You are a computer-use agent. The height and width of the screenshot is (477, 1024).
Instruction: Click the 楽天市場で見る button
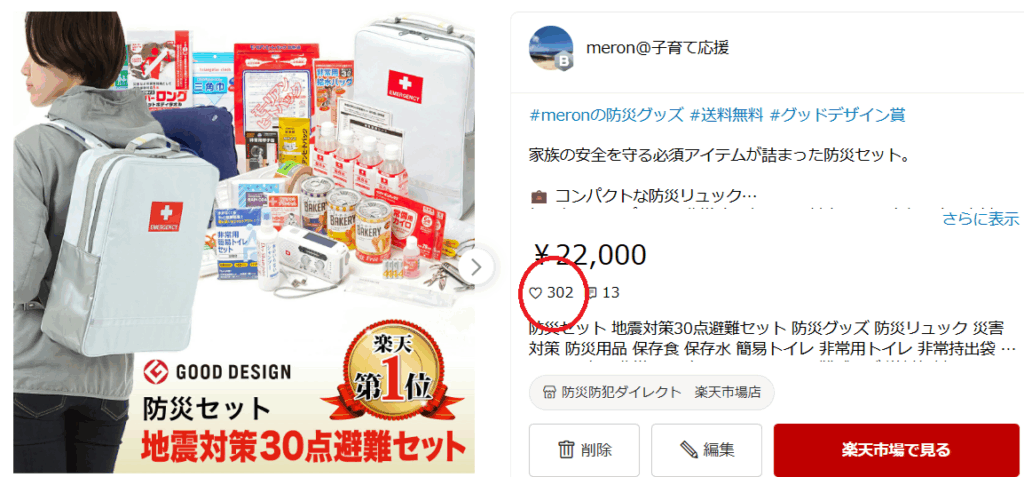pyautogui.click(x=896, y=450)
